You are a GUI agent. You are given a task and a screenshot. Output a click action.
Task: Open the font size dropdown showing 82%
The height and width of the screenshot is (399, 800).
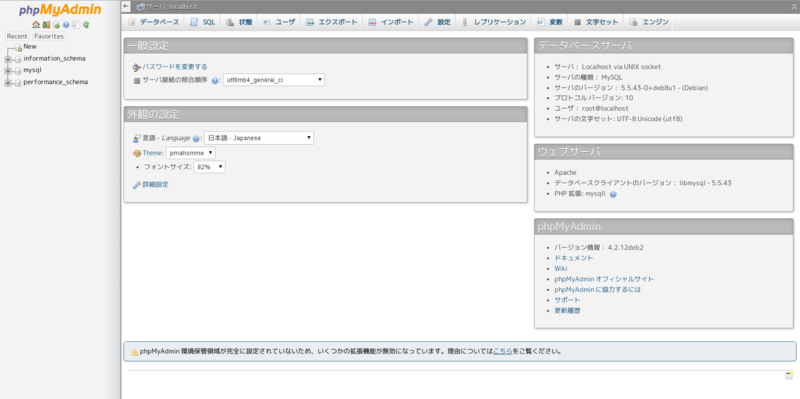click(x=210, y=167)
